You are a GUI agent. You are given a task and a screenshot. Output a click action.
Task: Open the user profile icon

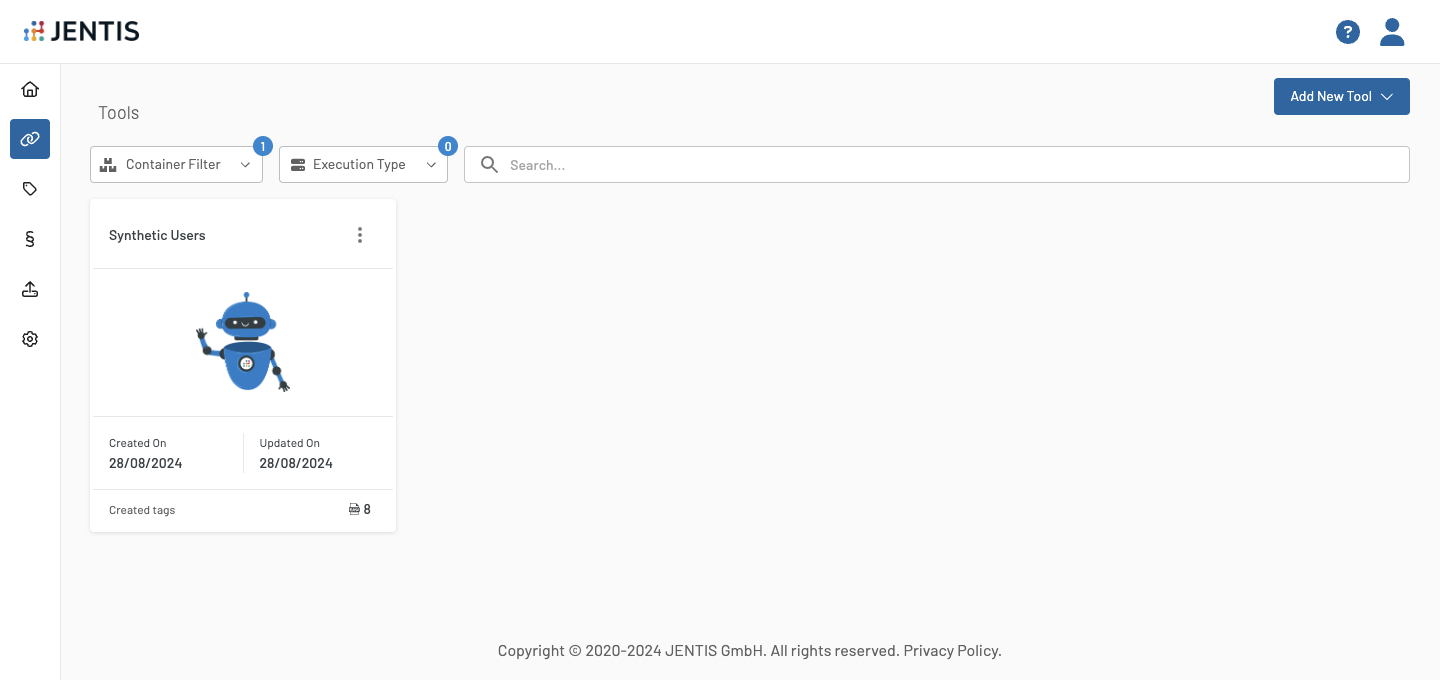(x=1392, y=32)
